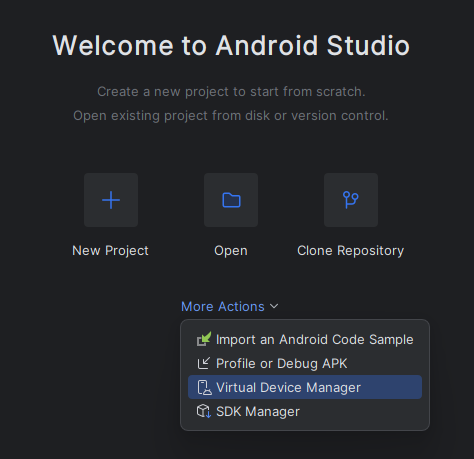Screen dimensions: 474x459
Task: Click the SDK Manager box icon
Action: [x=204, y=411]
